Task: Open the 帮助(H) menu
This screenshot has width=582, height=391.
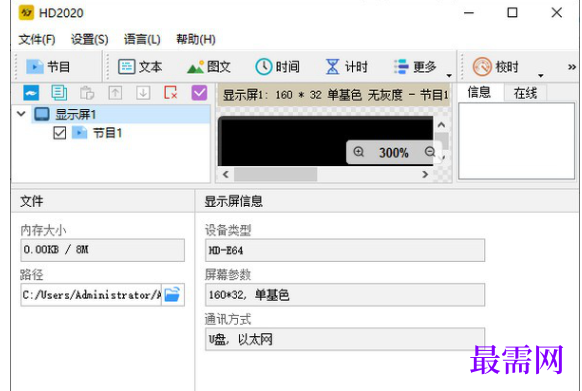Action: coord(196,39)
